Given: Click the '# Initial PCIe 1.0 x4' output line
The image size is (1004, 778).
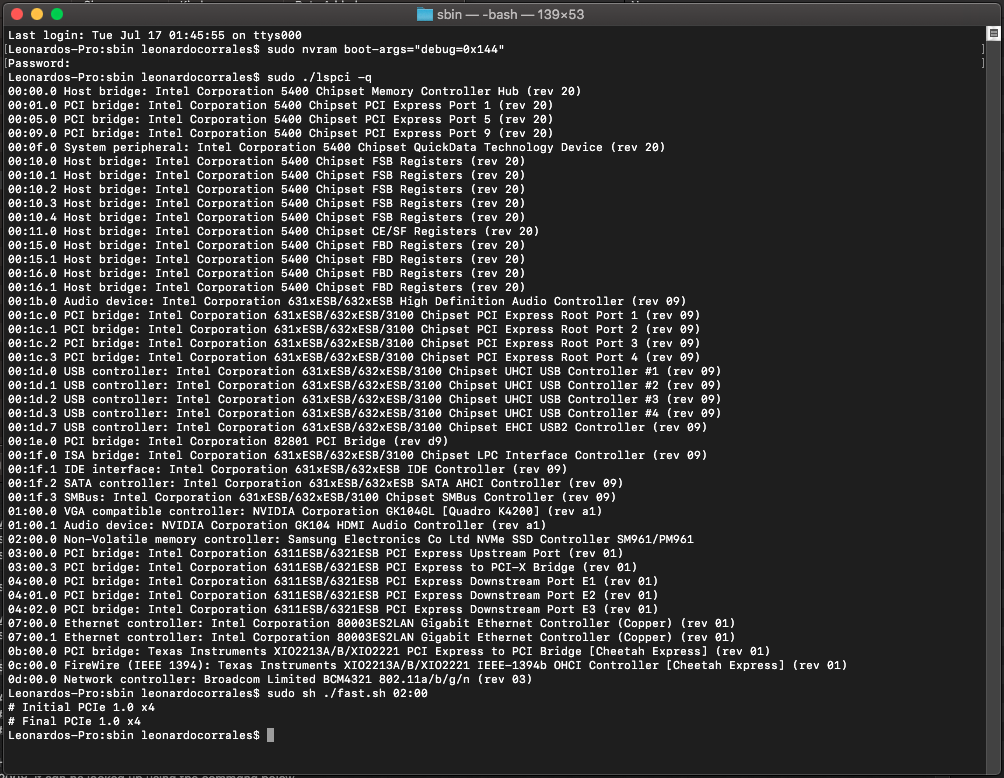Looking at the screenshot, I should point(81,708).
